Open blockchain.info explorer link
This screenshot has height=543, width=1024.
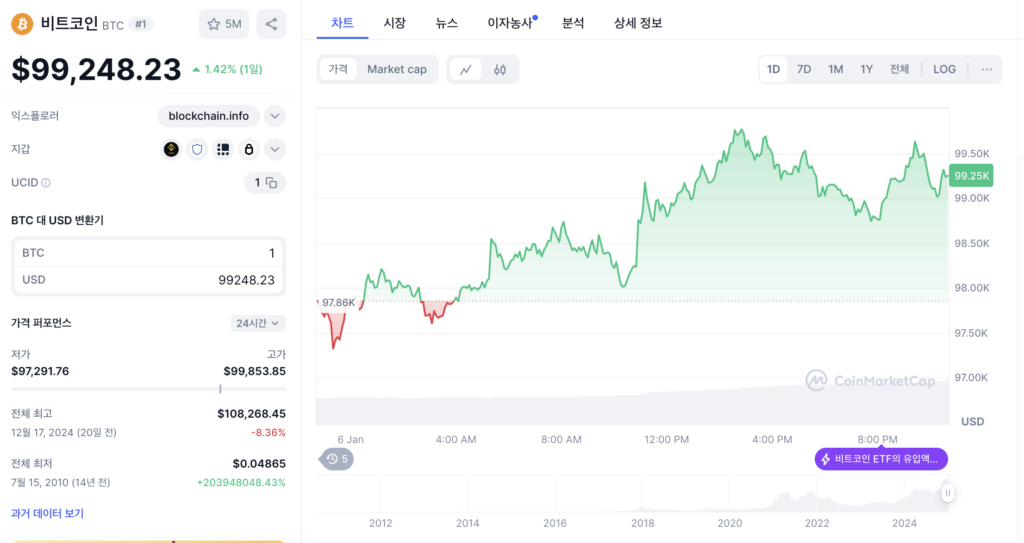click(x=208, y=116)
